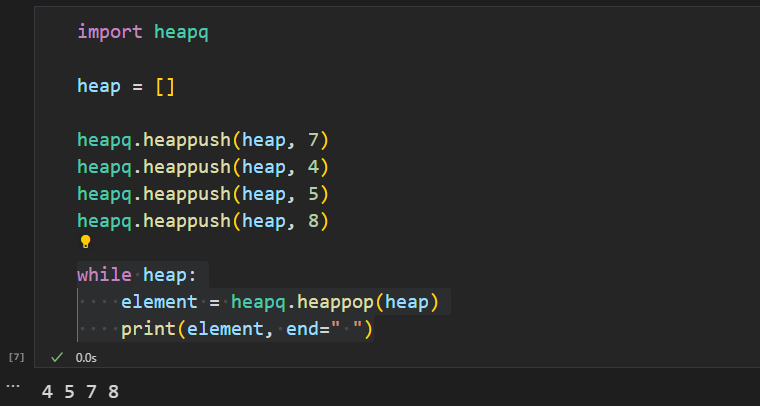Click the 'while heap:' line
Viewport: 760px width, 406px height.
click(x=137, y=275)
